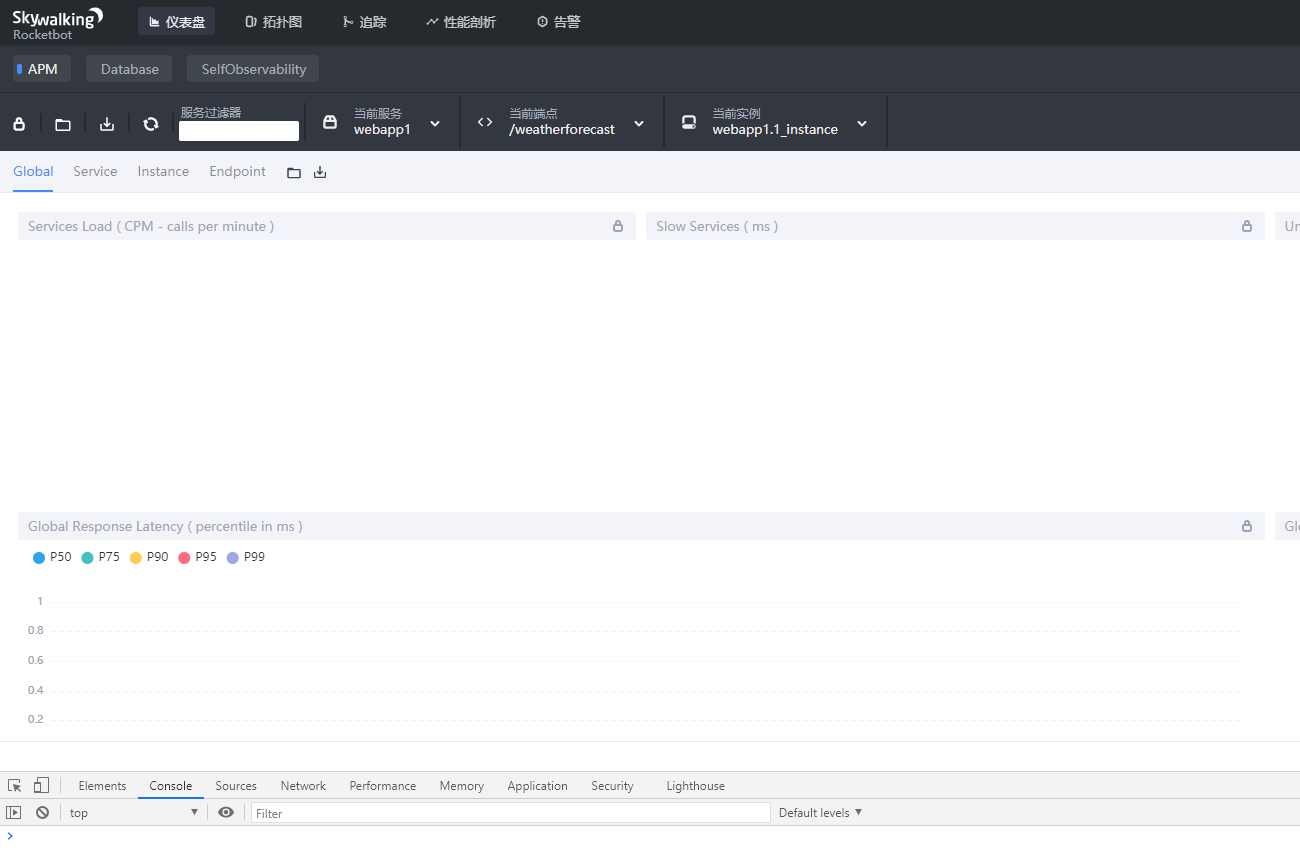Click the lock icon left of the folder icon
This screenshot has height=857, width=1300.
(18, 123)
